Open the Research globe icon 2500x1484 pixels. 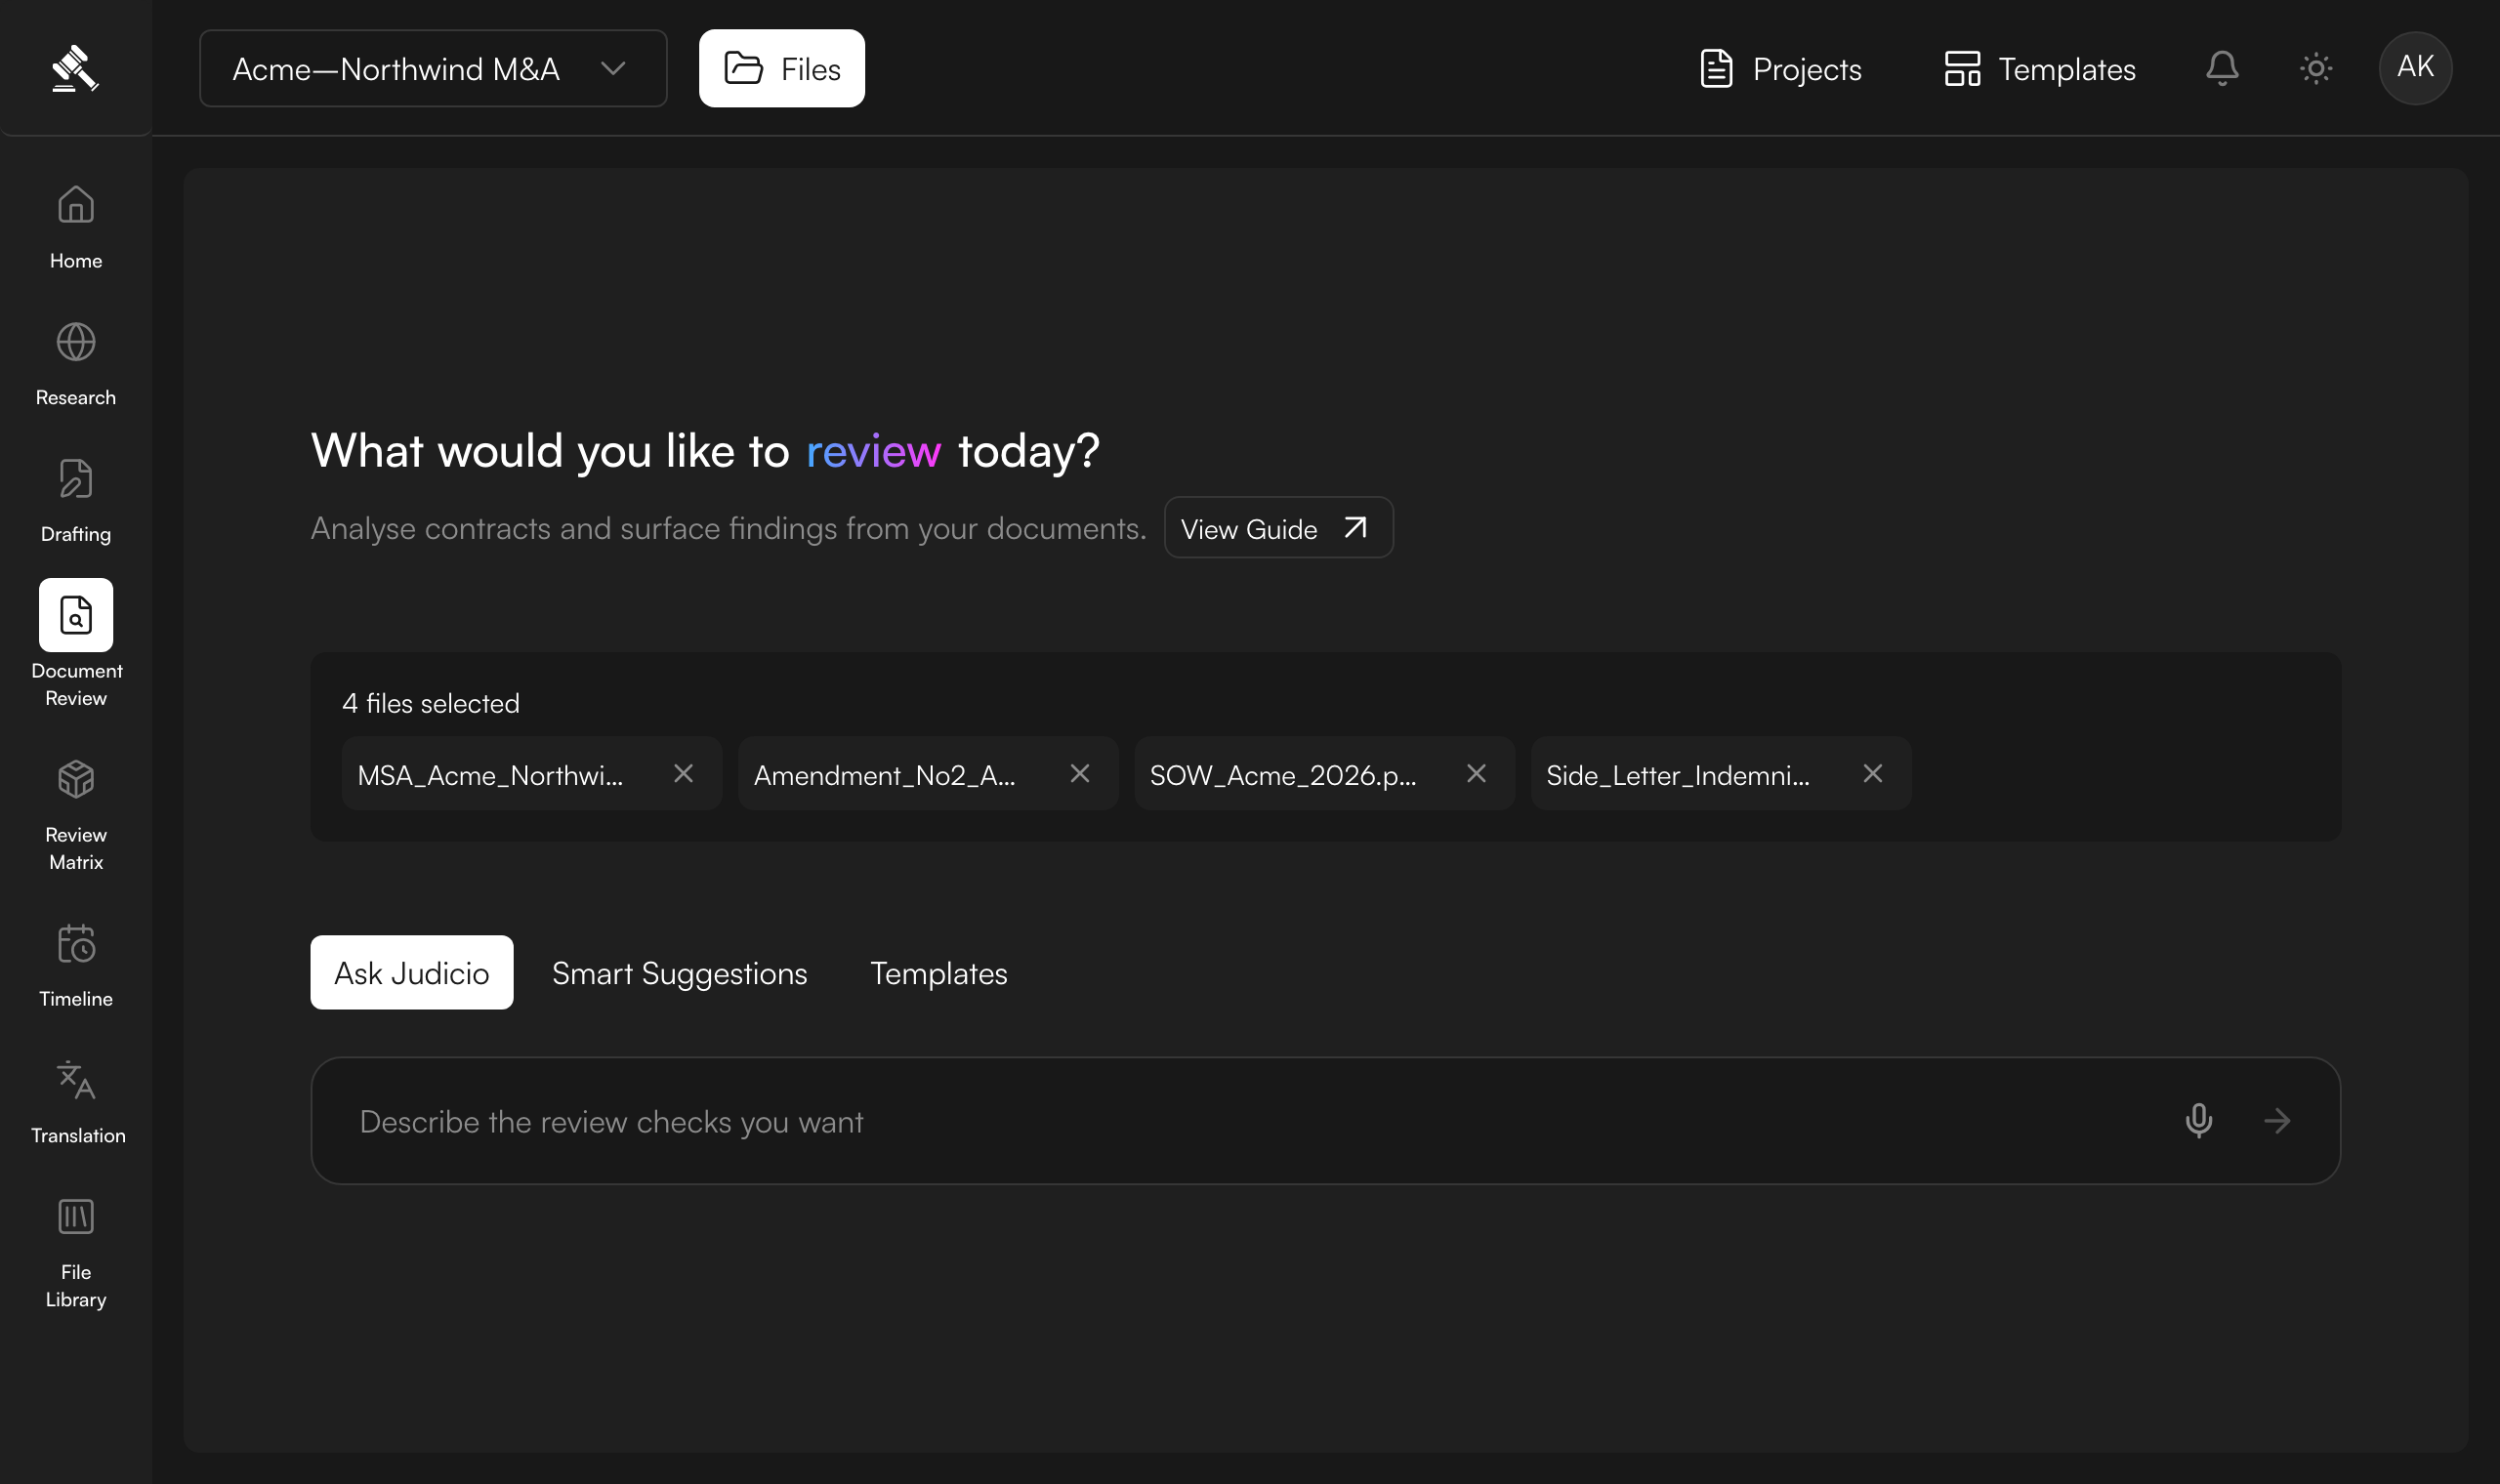coord(76,342)
